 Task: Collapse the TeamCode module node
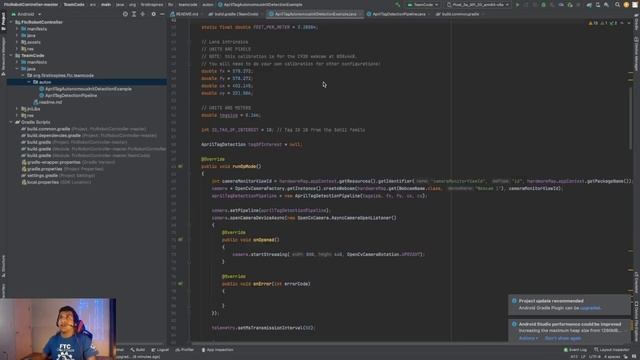coord(11,56)
